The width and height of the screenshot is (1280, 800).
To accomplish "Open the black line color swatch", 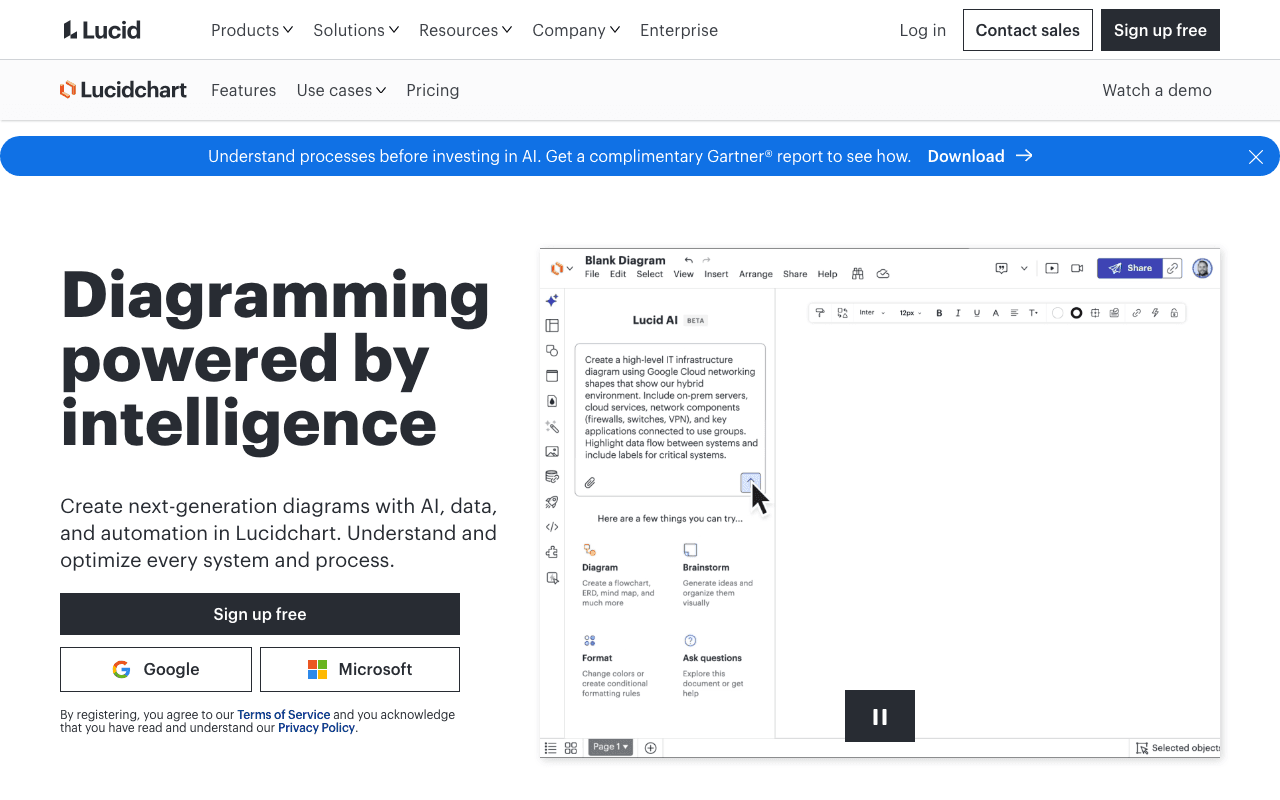I will [x=1076, y=313].
